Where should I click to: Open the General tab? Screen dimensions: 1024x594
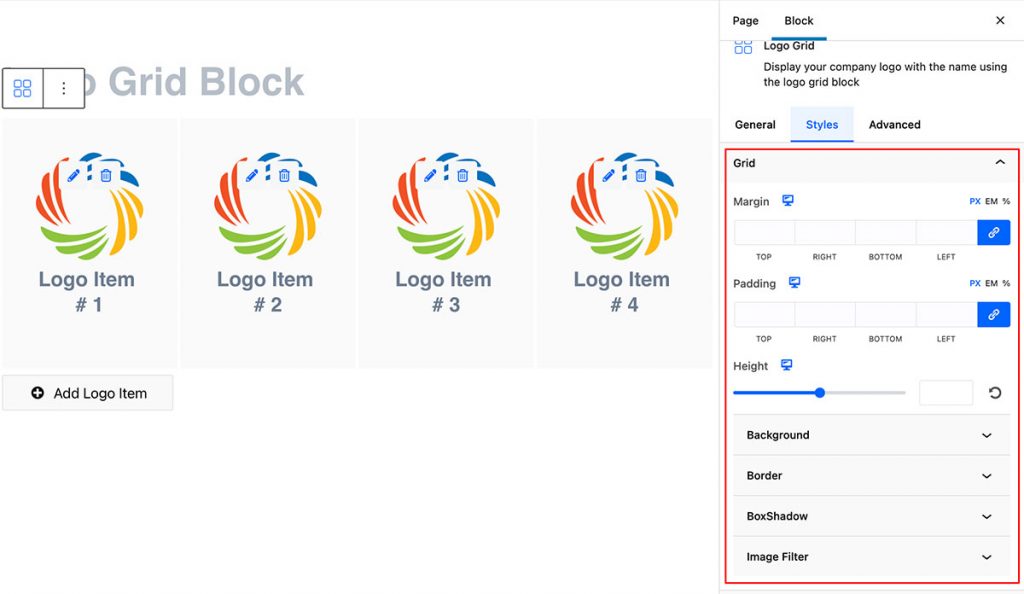pos(755,125)
